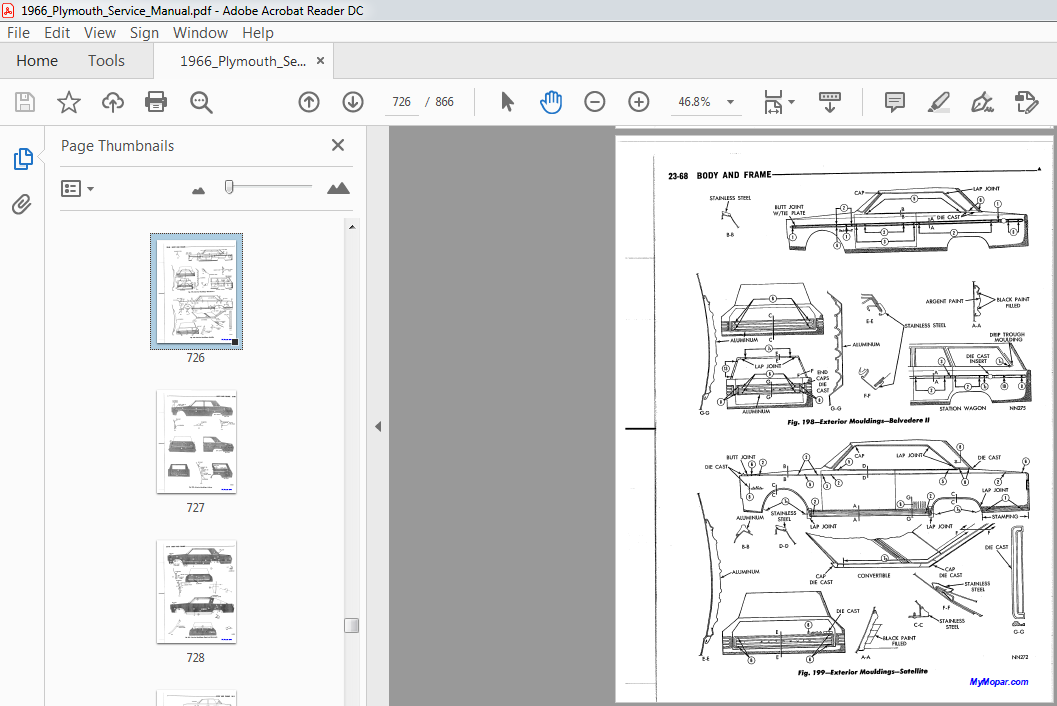Open the Window menu
This screenshot has width=1057, height=706.
coord(200,32)
